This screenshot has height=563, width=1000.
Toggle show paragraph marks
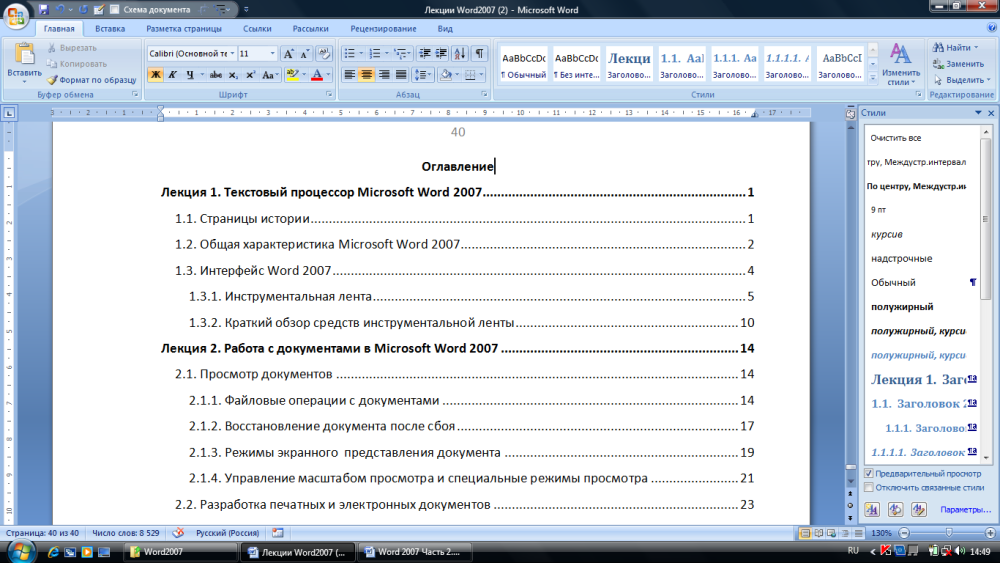pos(479,54)
